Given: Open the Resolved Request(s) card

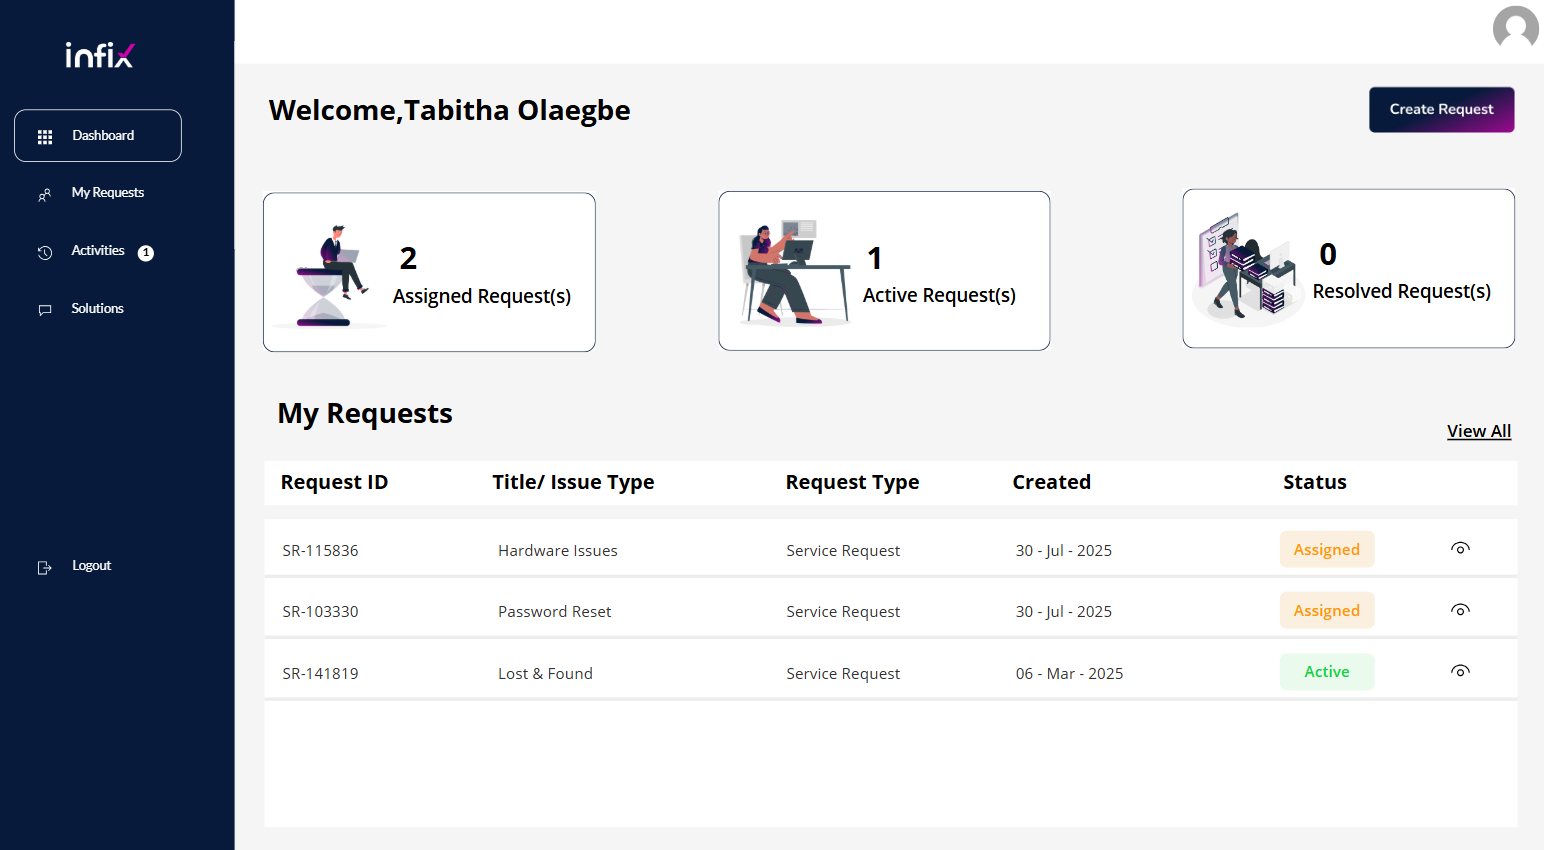Looking at the screenshot, I should pyautogui.click(x=1348, y=269).
